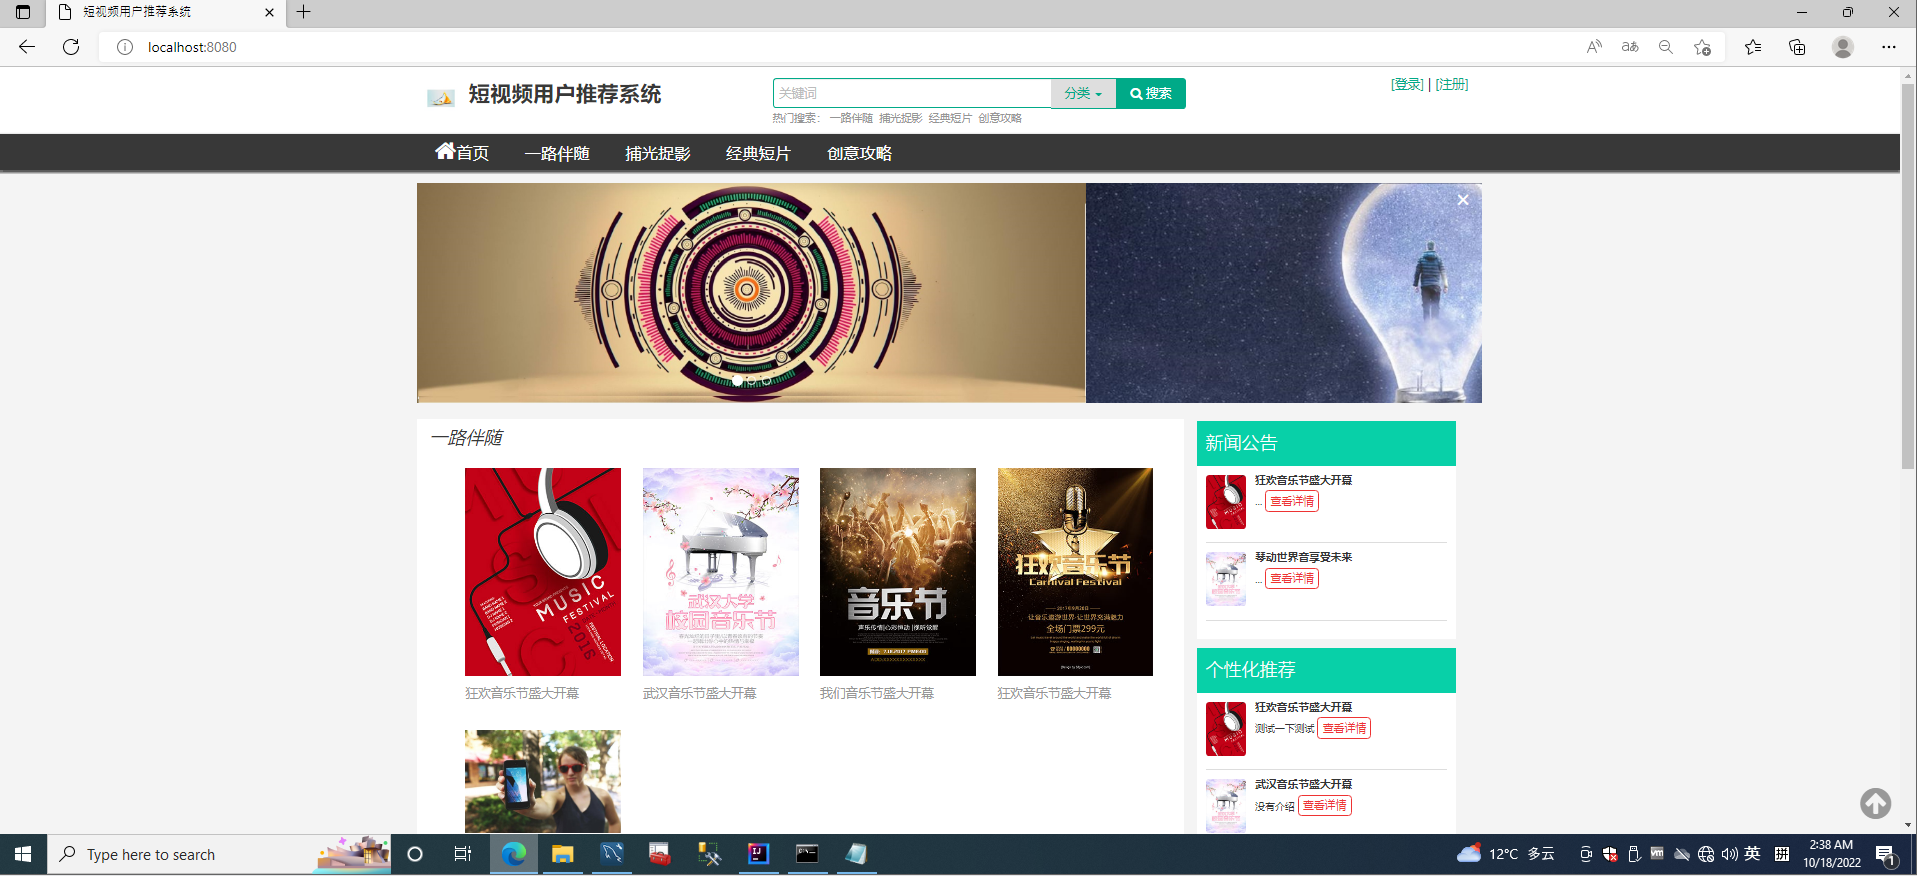This screenshot has height=876, width=1917.
Task: Open the notification center icon
Action: point(1886,854)
